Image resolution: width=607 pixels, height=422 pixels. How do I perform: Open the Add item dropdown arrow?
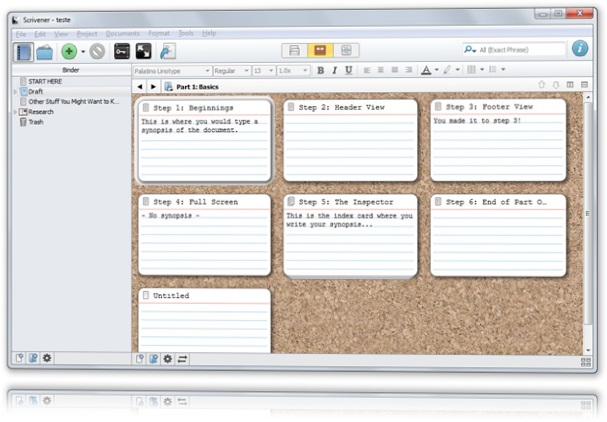point(83,51)
